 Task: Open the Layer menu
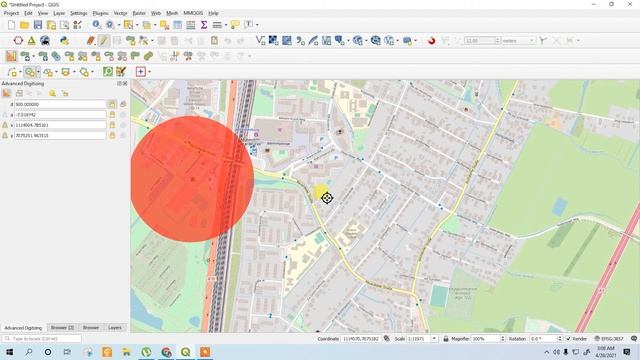pos(59,13)
